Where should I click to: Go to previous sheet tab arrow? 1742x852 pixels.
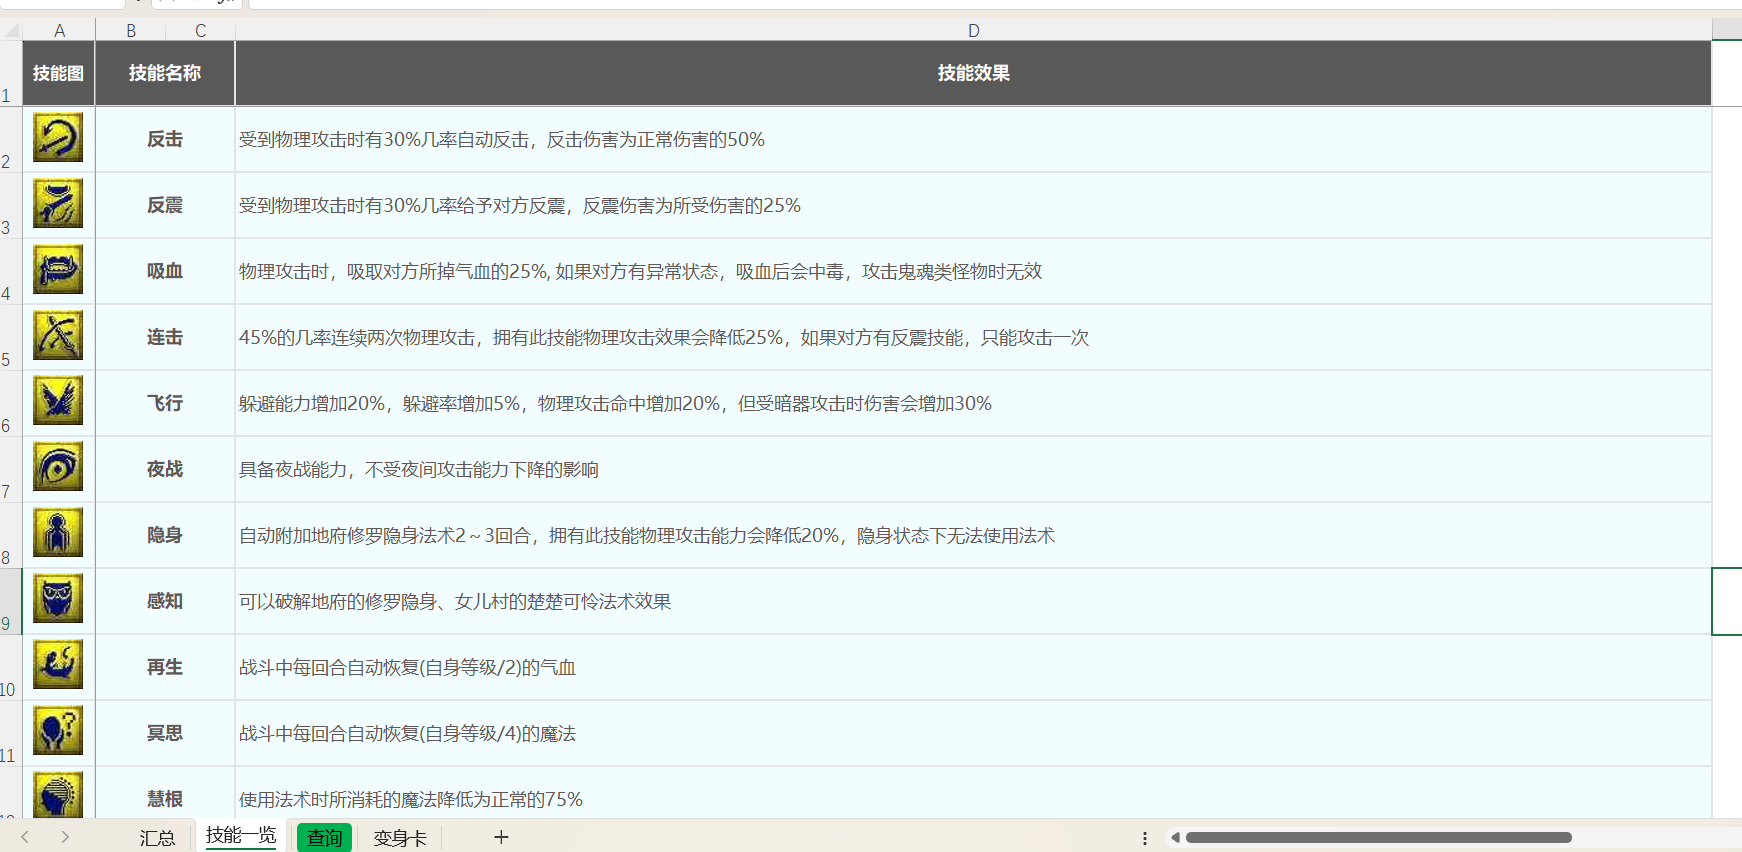25,837
